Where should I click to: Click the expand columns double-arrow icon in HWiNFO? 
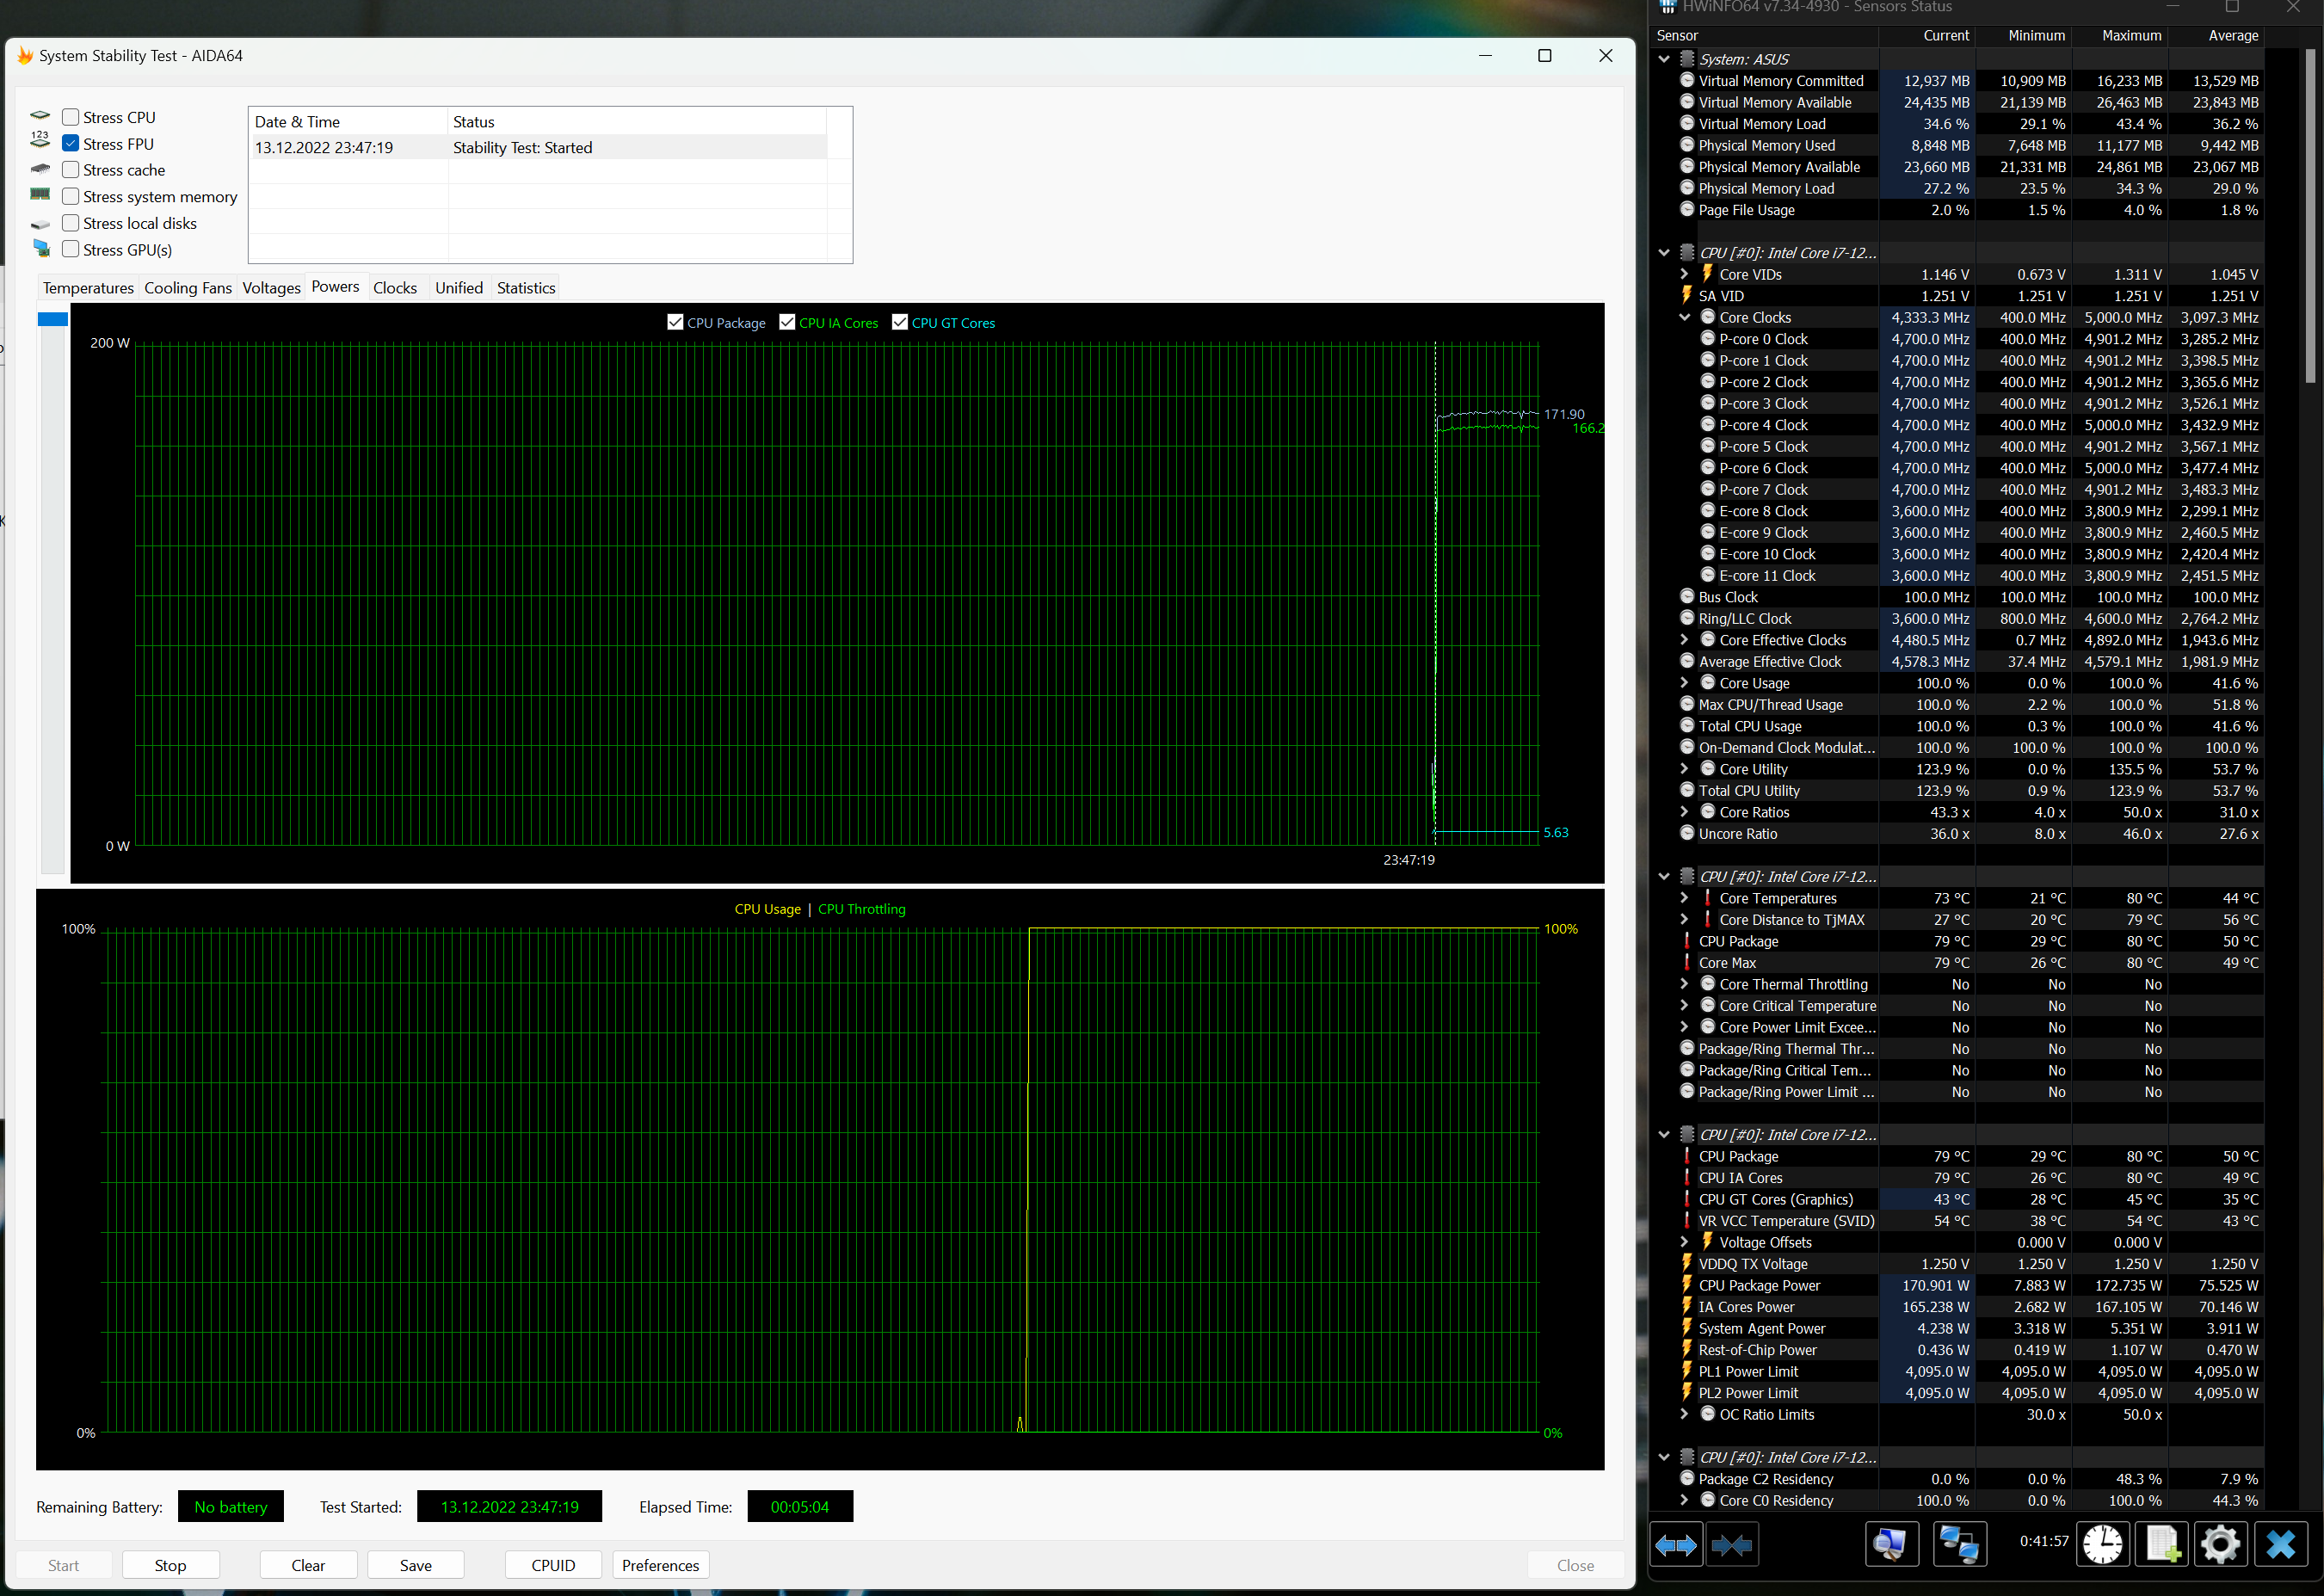[x=1675, y=1545]
